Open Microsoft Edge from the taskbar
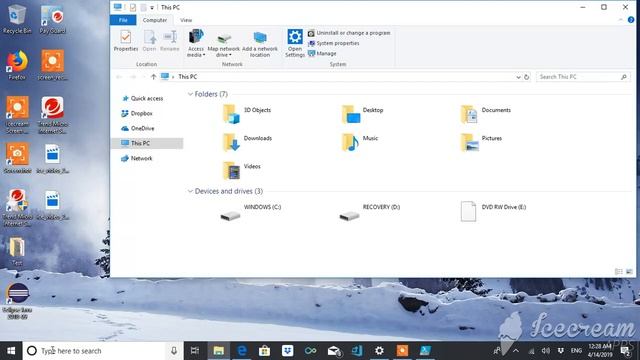Viewport: 640px width, 360px height. pos(242,351)
